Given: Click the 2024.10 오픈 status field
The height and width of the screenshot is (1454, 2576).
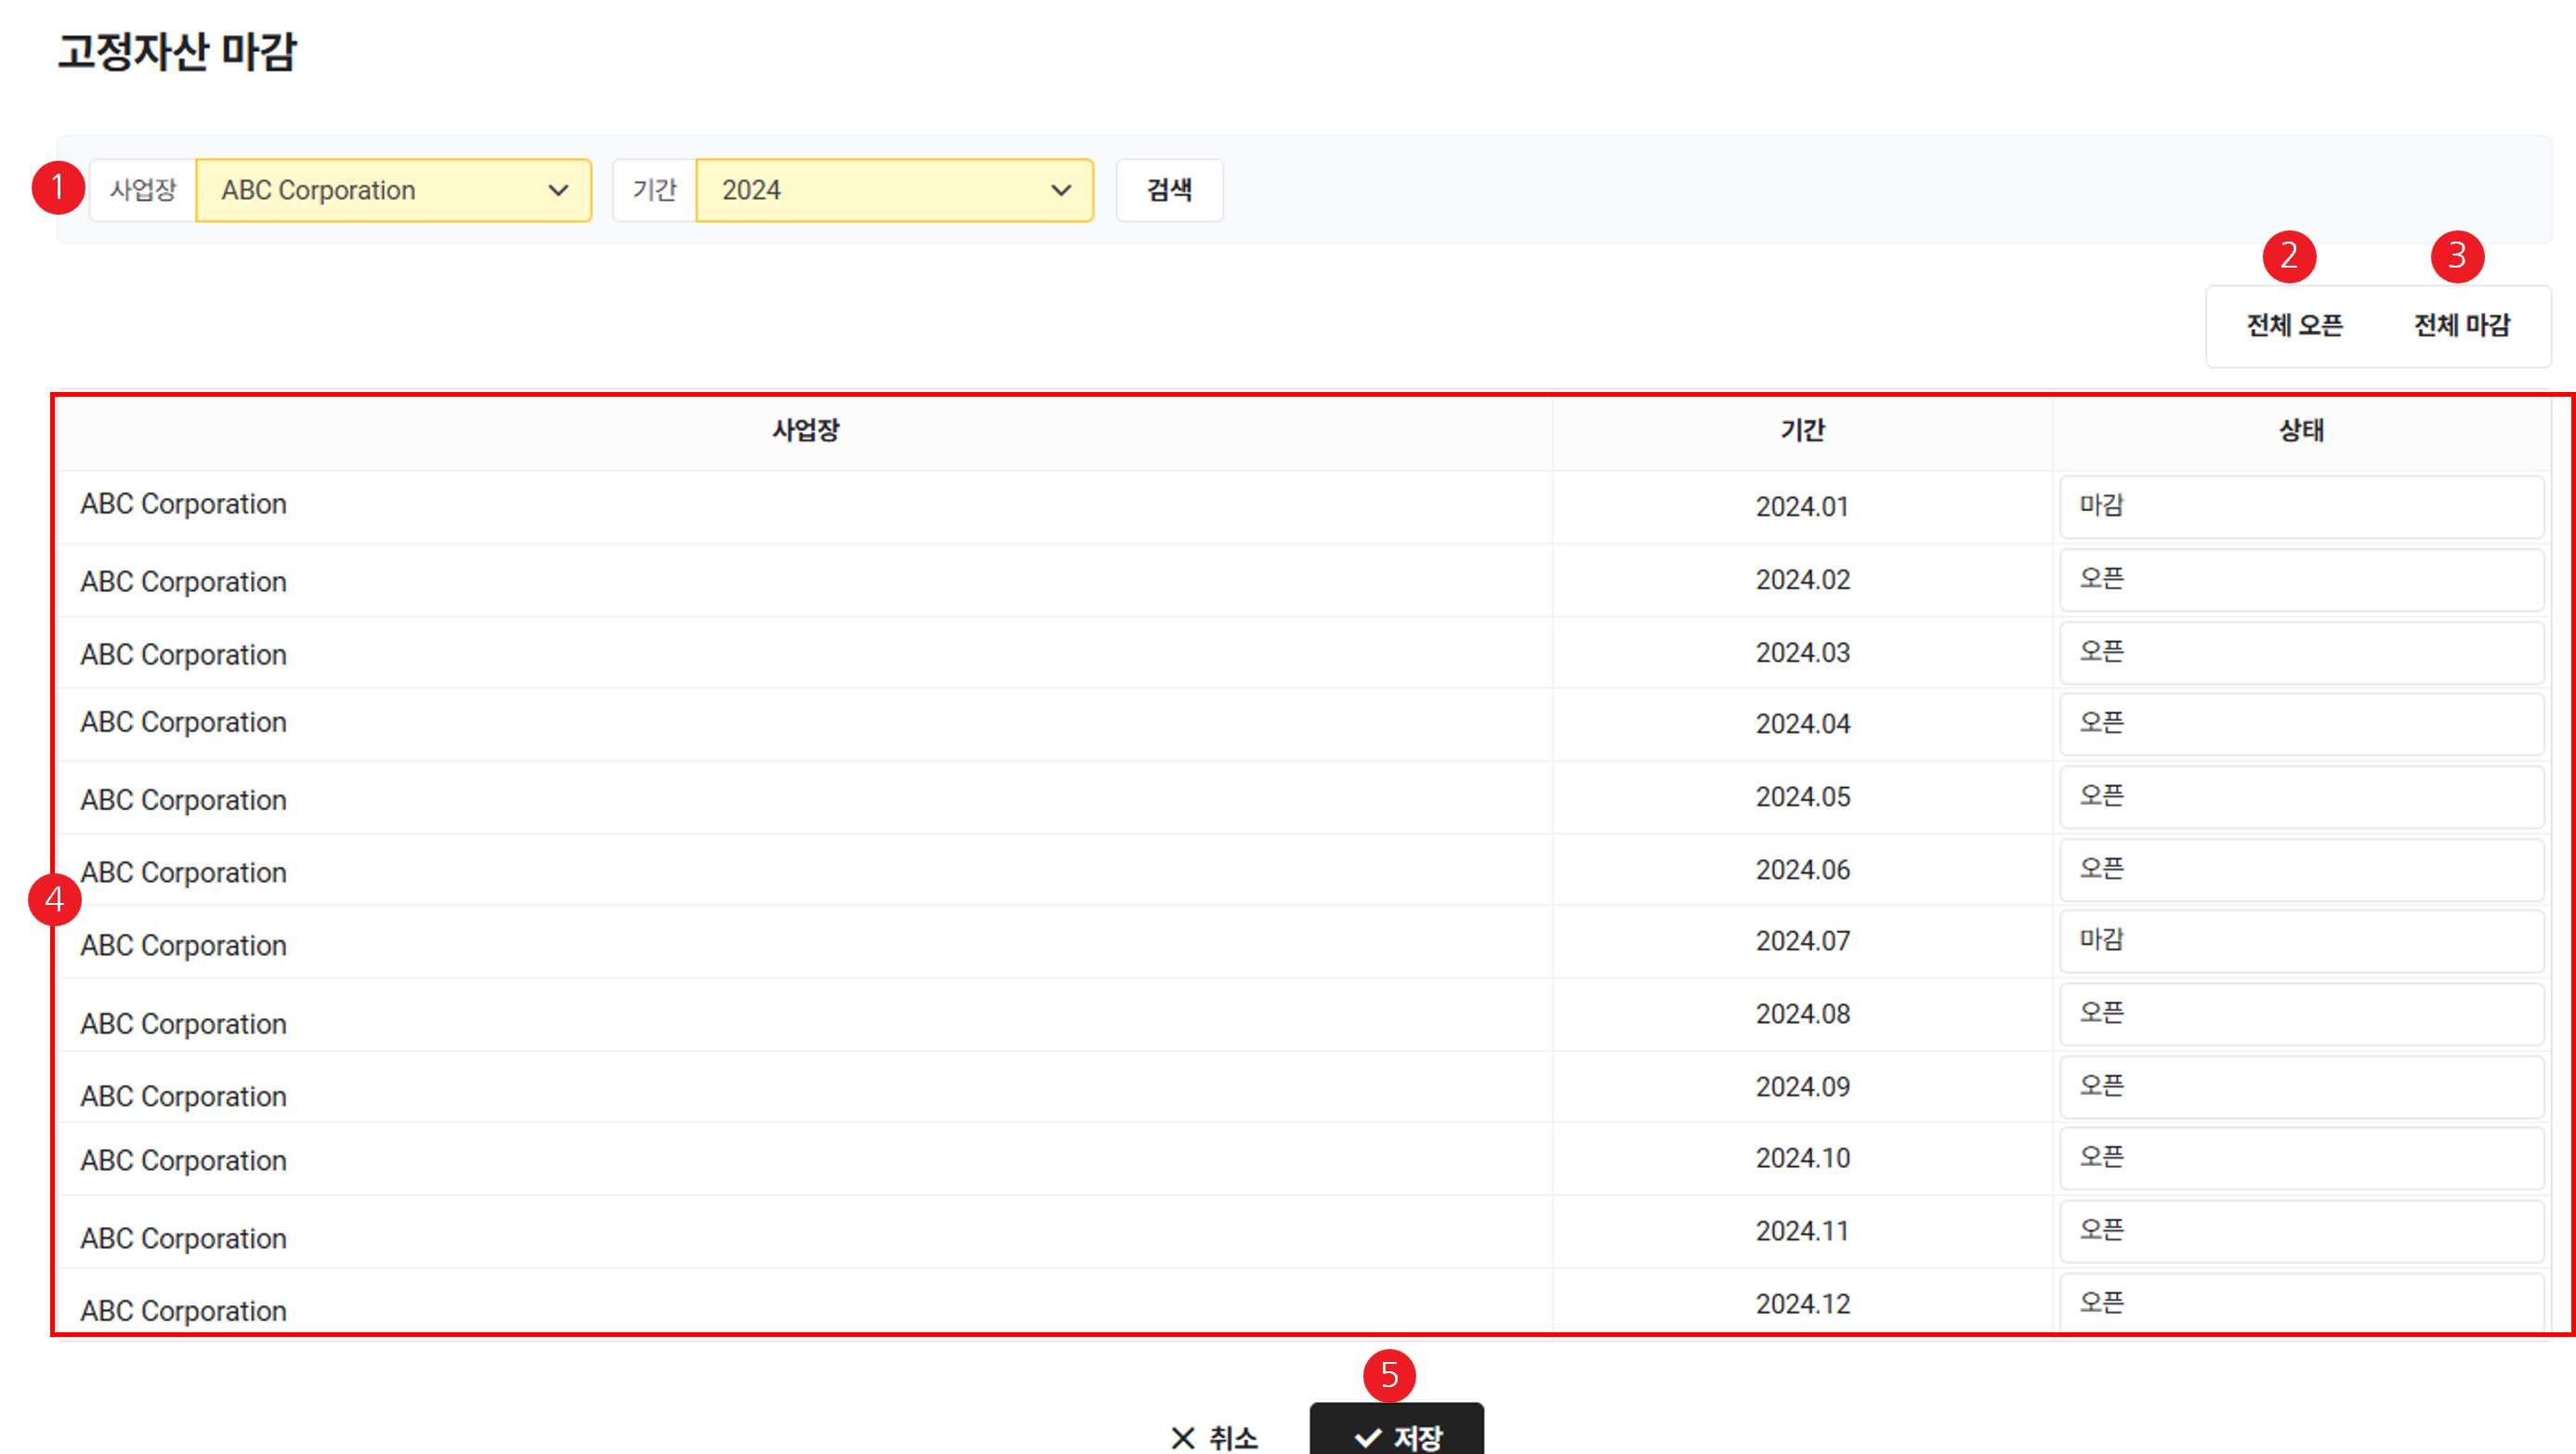Looking at the screenshot, I should tap(2300, 1157).
